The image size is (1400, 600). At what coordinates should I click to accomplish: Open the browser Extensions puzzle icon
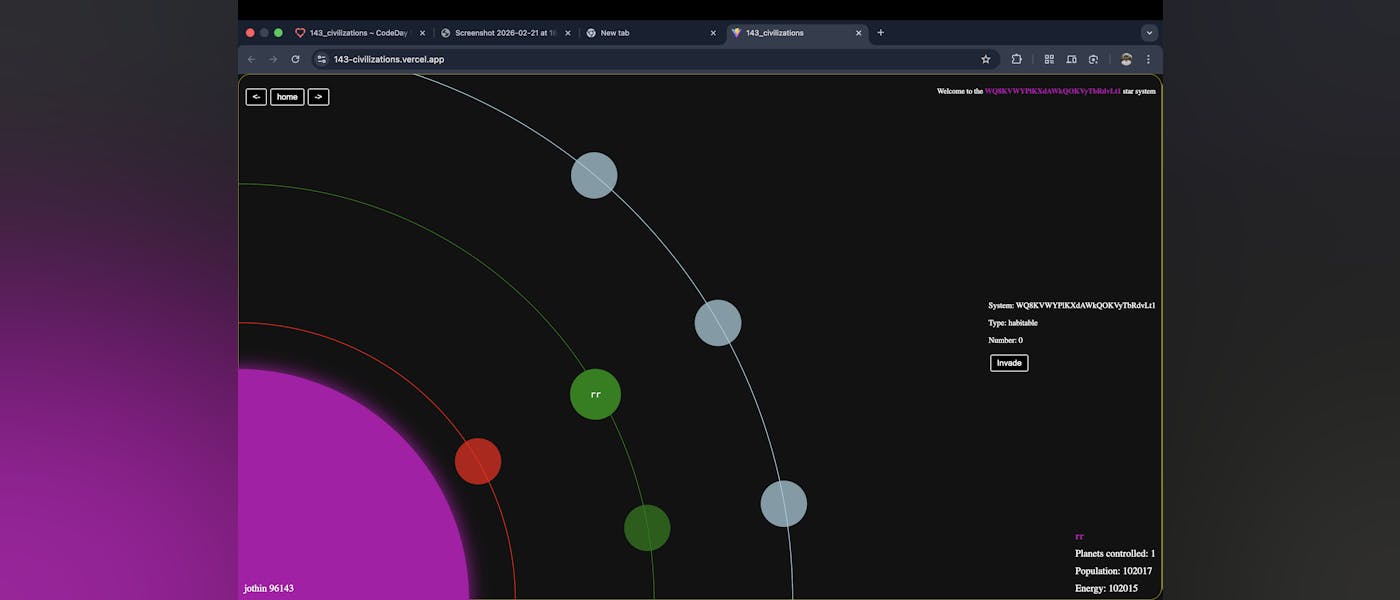[1017, 59]
